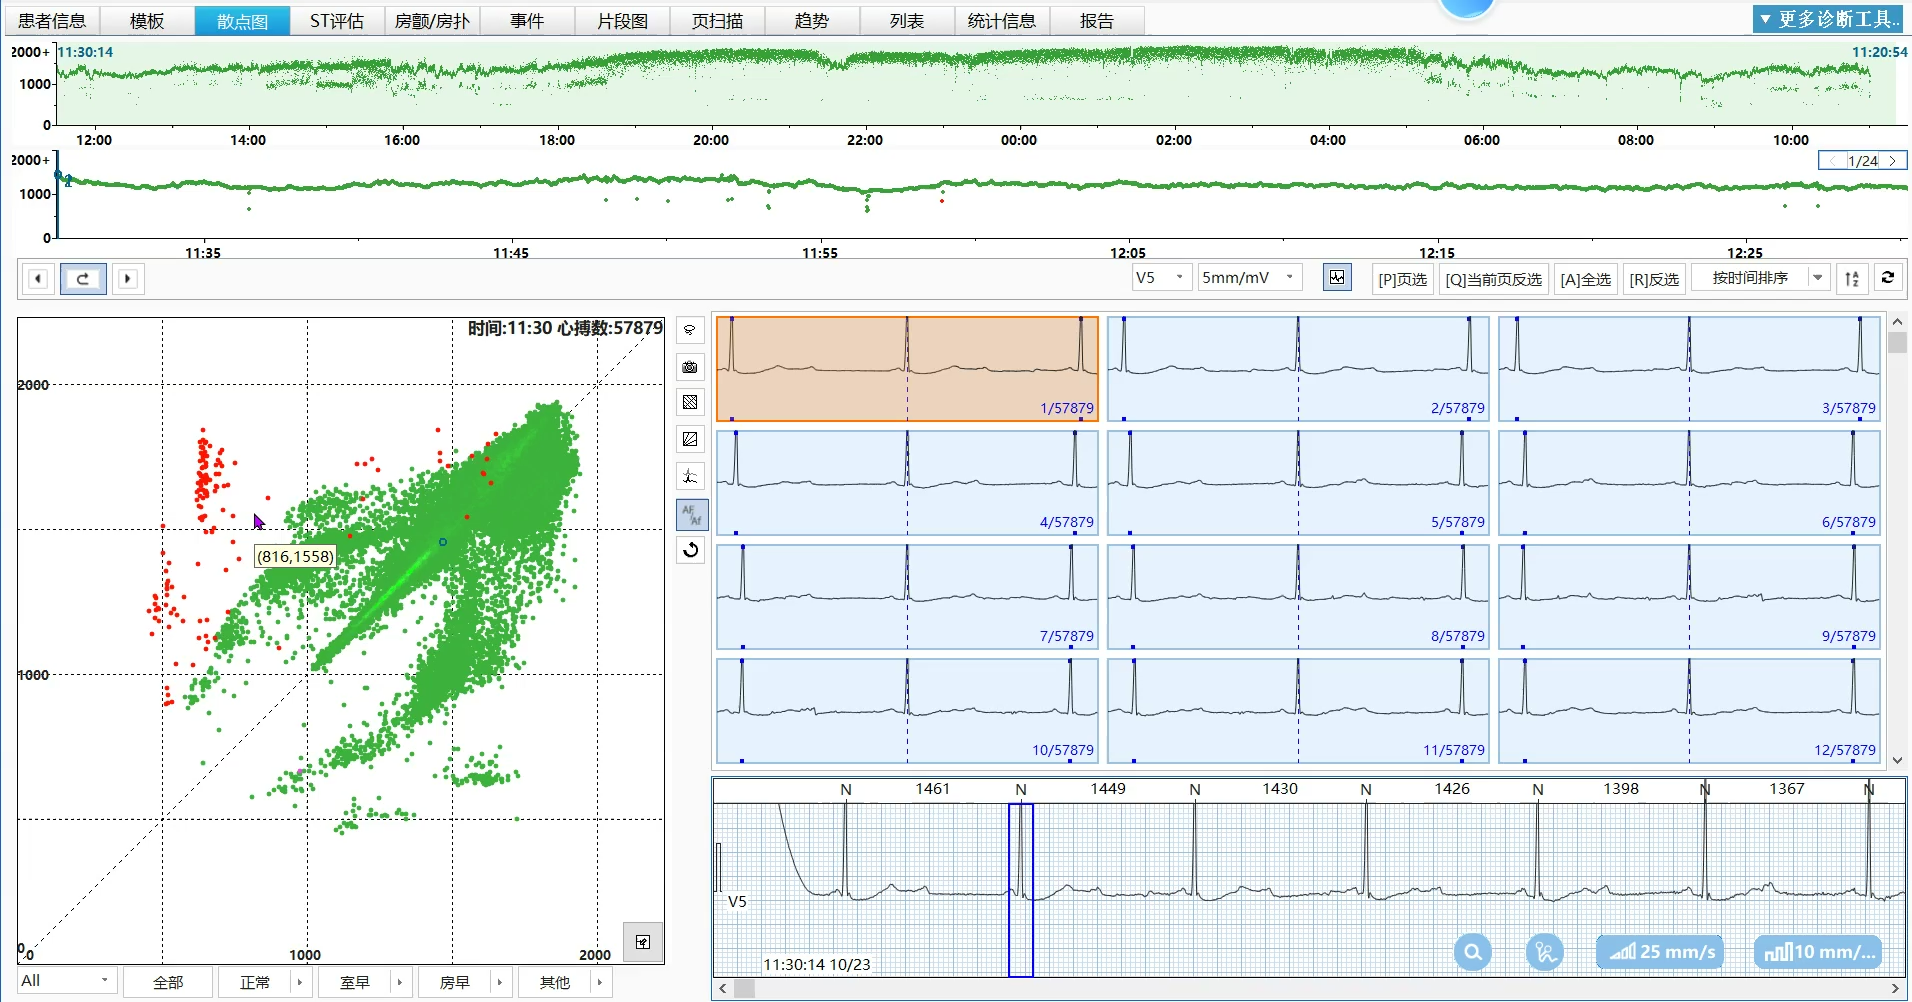This screenshot has height=1002, width=1912.
Task: Open the 房颤/房扑 tab
Action: click(432, 21)
